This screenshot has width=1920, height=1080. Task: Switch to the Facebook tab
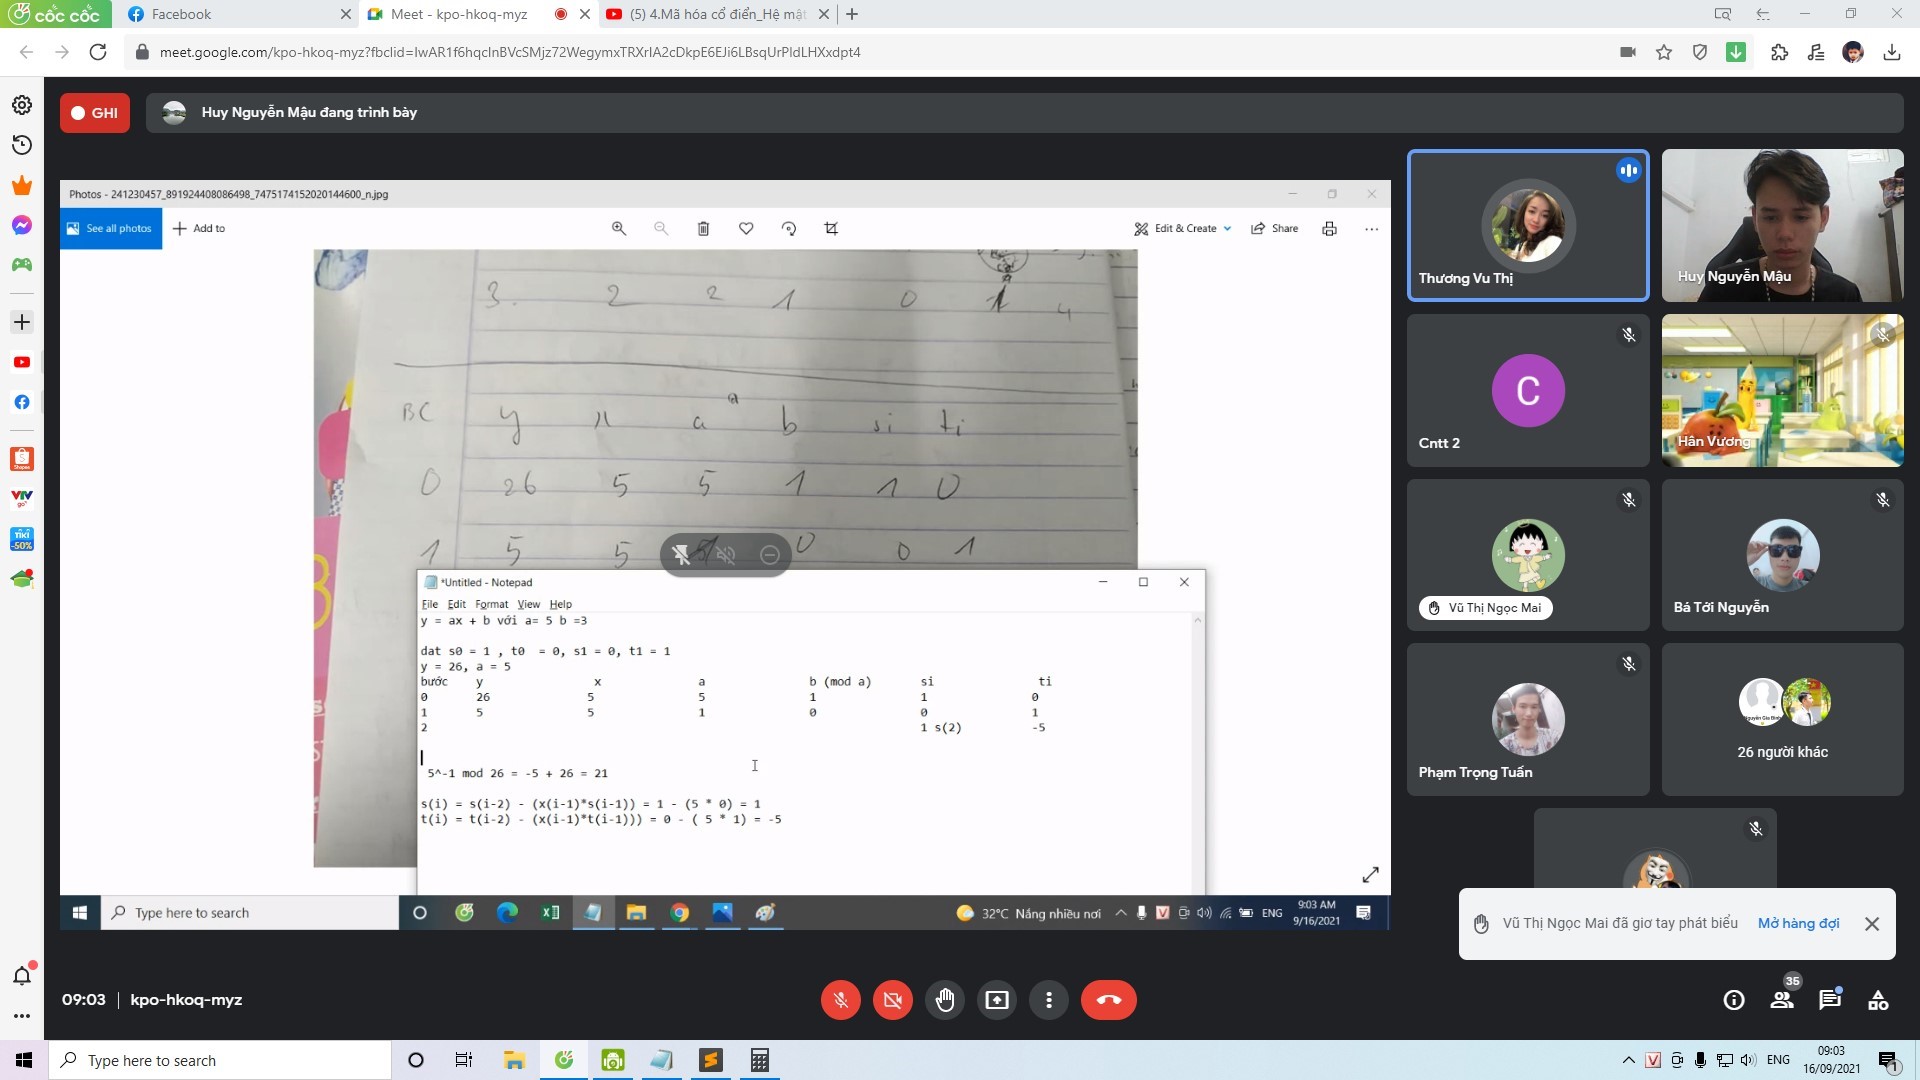(x=181, y=14)
